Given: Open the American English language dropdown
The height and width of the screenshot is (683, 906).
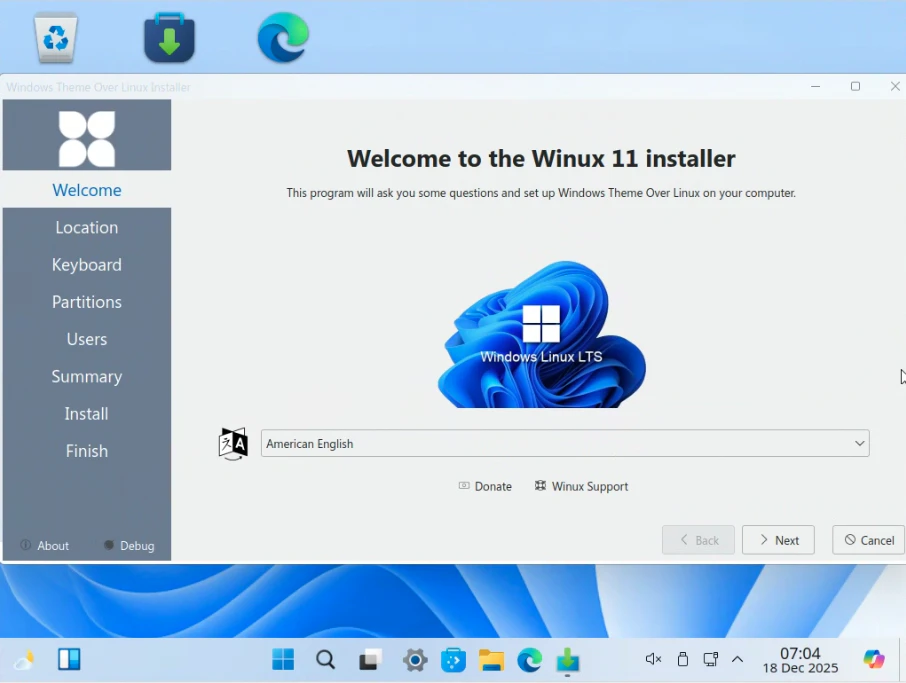Looking at the screenshot, I should tap(565, 443).
